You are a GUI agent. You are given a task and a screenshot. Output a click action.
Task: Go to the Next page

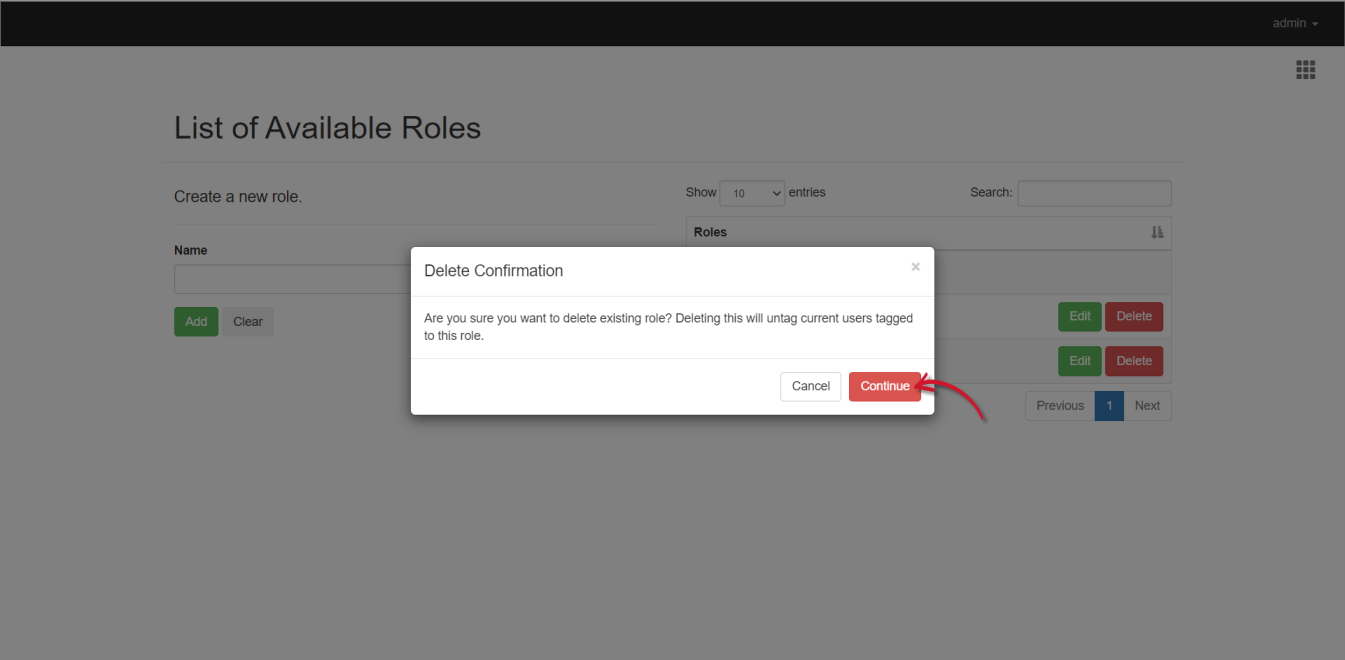[x=1147, y=406]
